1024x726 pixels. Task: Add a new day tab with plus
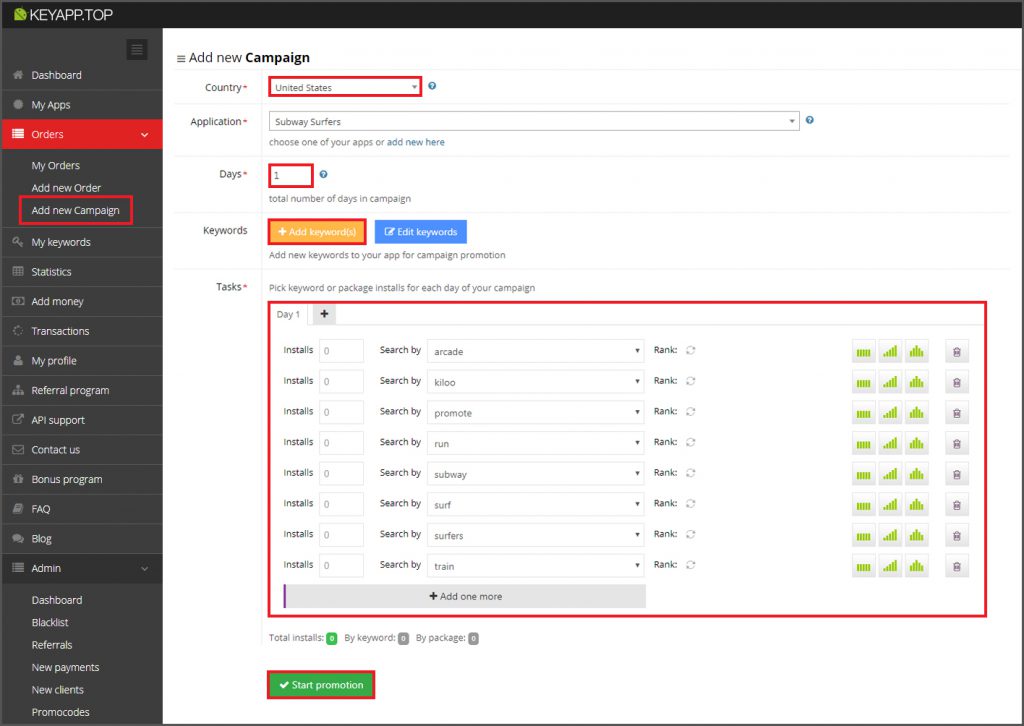coord(324,314)
